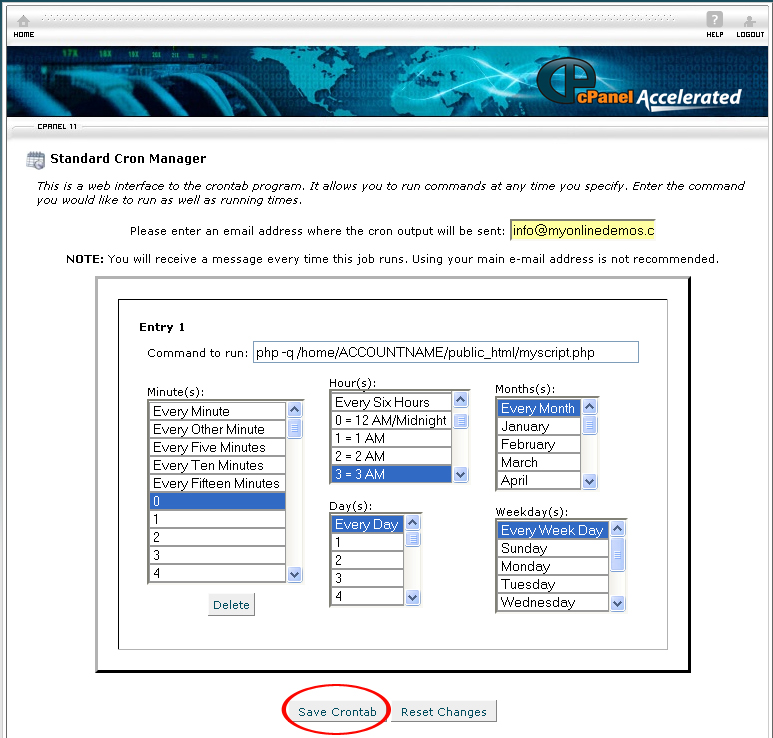This screenshot has height=738, width=773.
Task: Click the Minutes list scrollbar thumb
Action: (295, 428)
